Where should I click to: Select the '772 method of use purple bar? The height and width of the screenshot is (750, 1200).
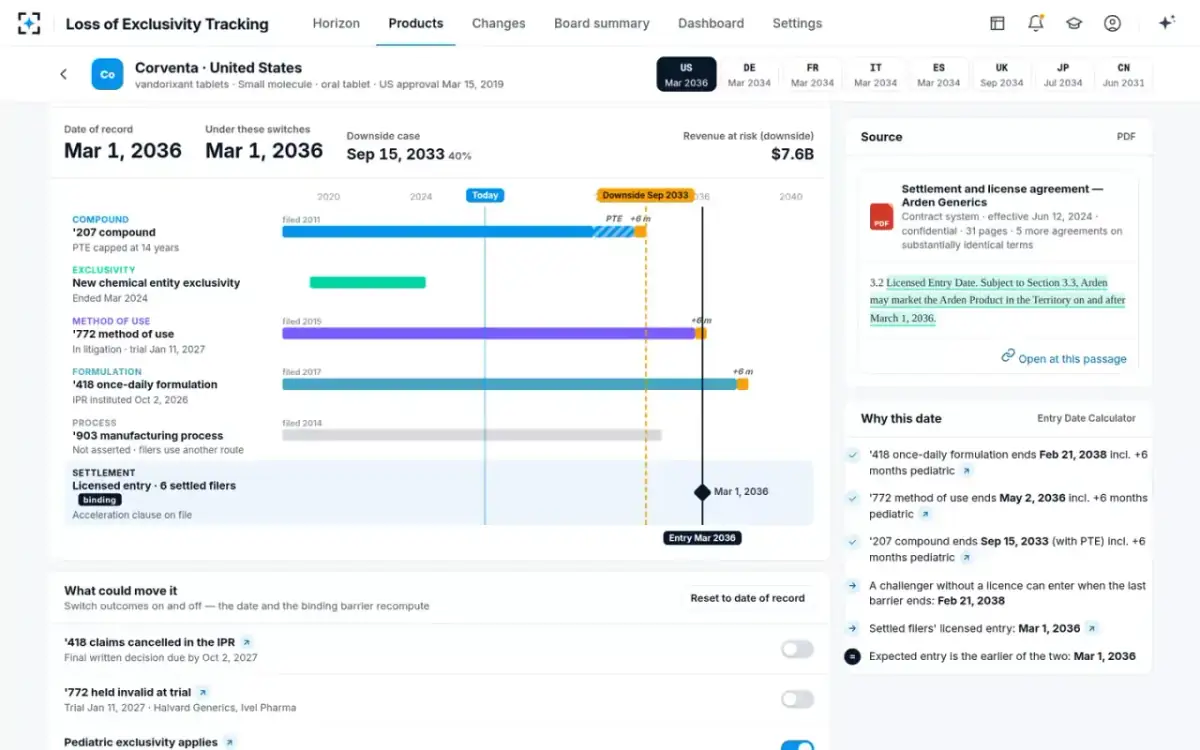pyautogui.click(x=489, y=333)
